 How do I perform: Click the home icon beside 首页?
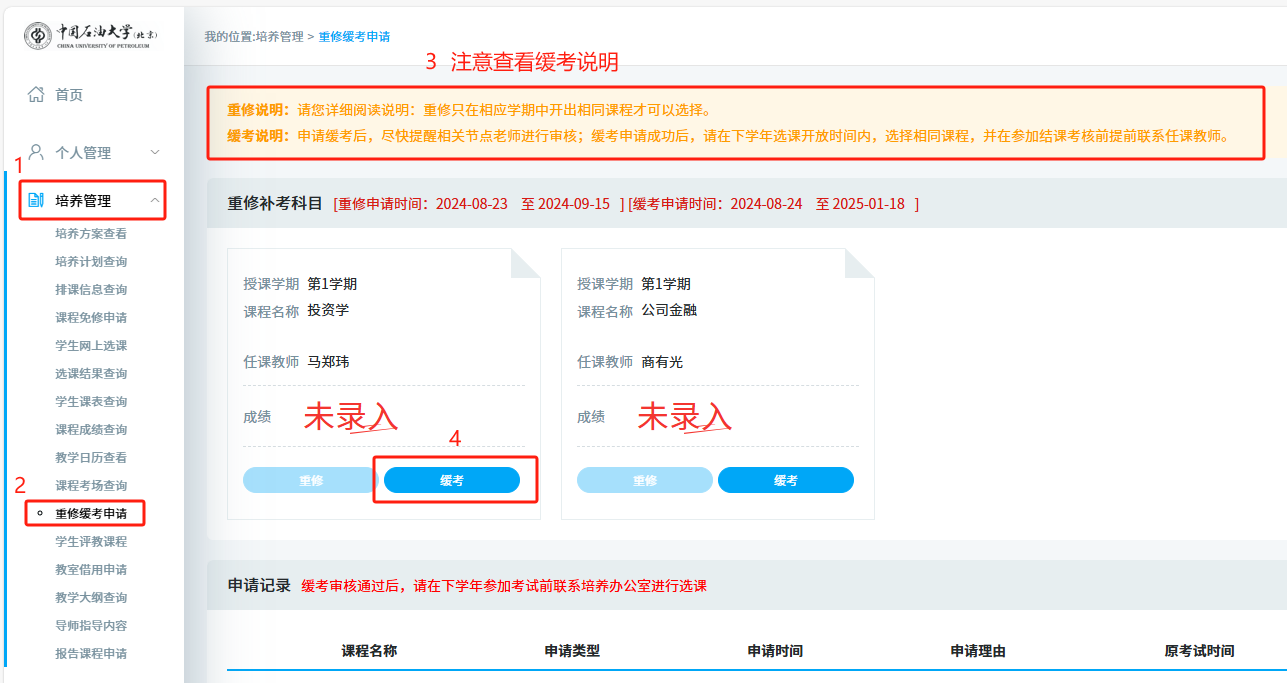click(36, 94)
